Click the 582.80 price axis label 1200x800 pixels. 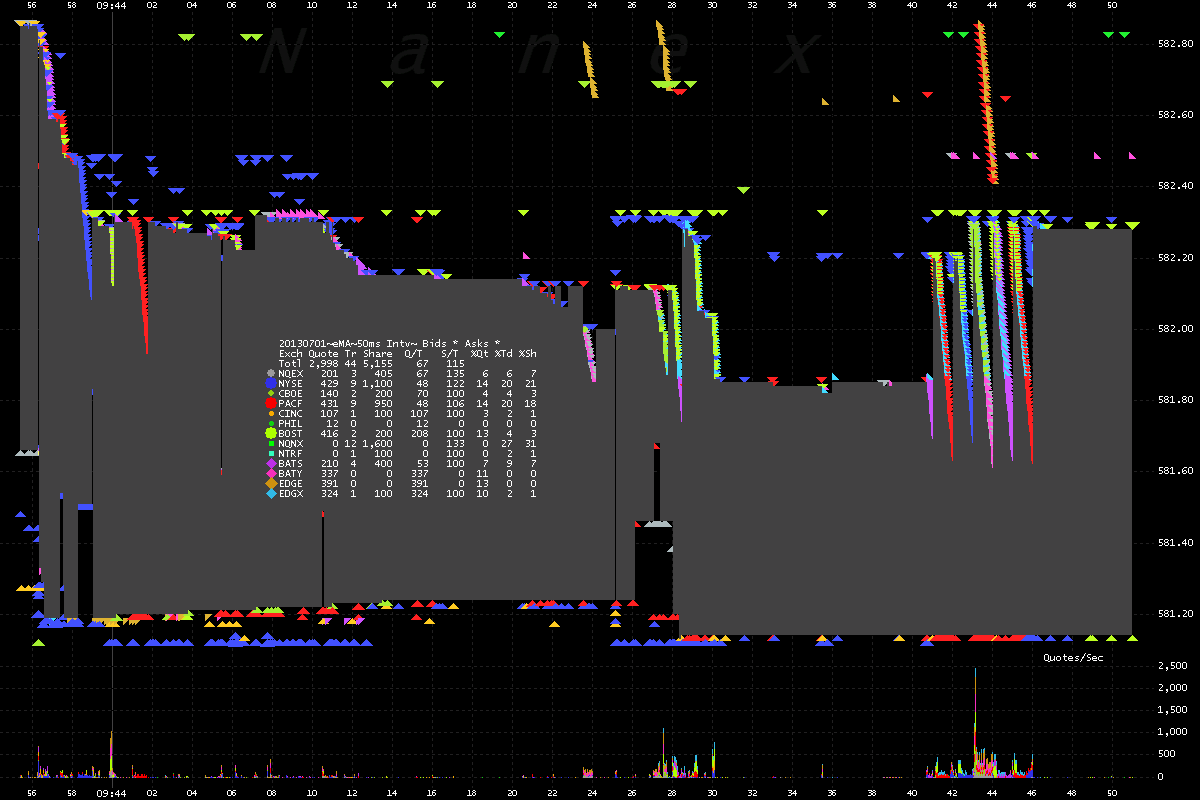1175,44
